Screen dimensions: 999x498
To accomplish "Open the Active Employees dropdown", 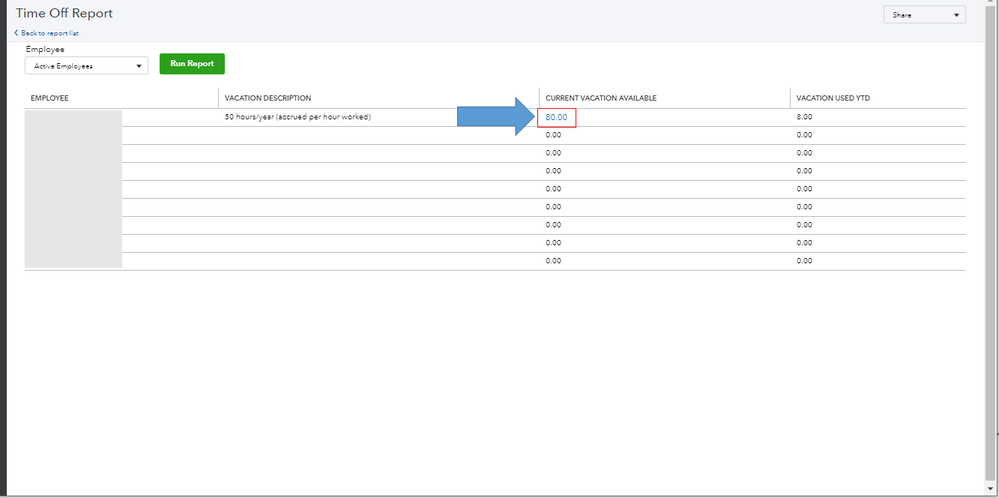I will click(x=87, y=66).
